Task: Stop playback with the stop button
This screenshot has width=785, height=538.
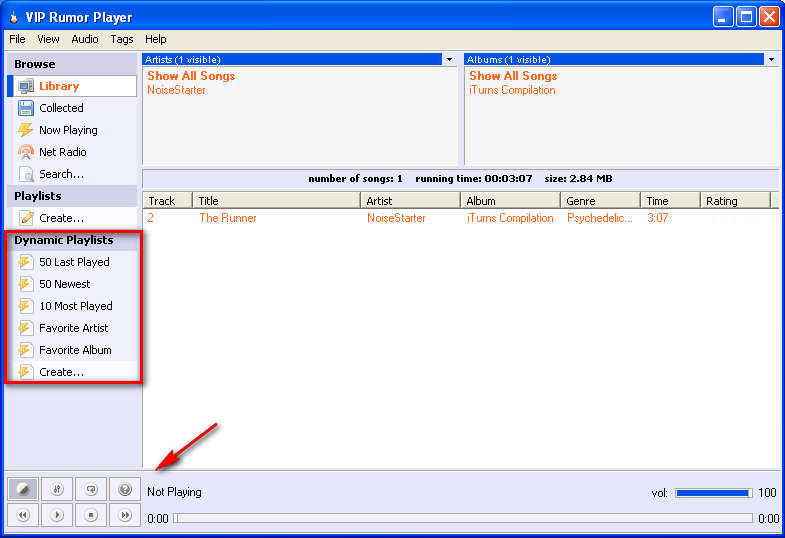Action: click(91, 515)
